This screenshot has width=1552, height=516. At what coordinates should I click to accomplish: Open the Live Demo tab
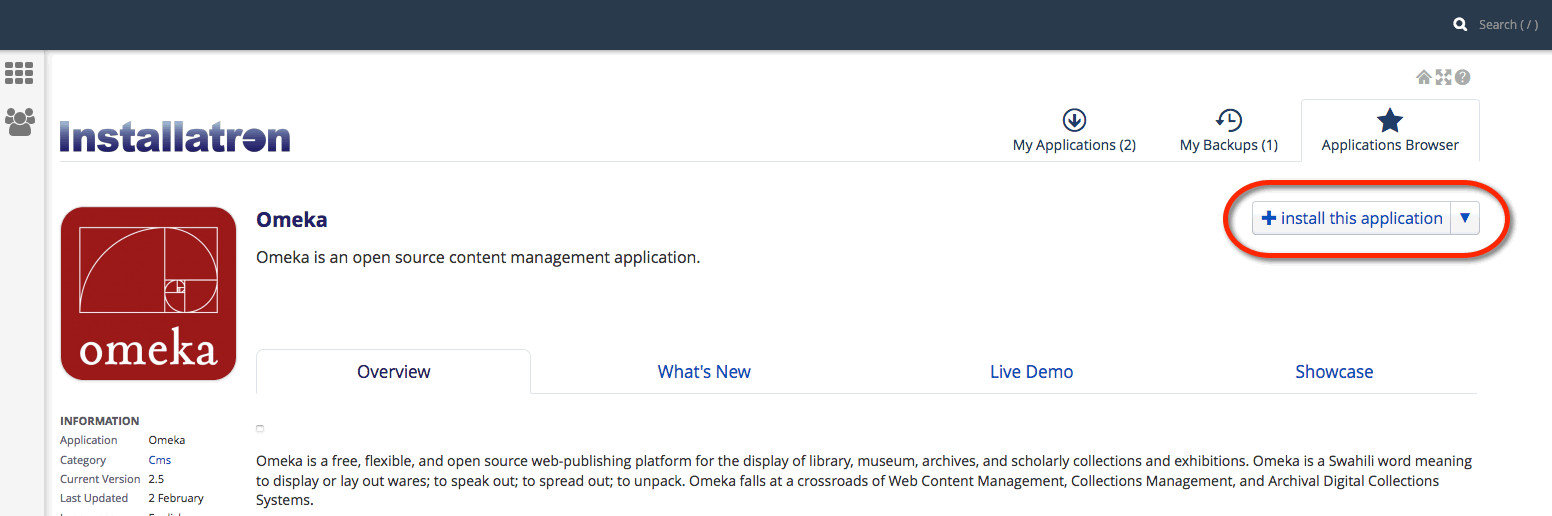point(1031,371)
